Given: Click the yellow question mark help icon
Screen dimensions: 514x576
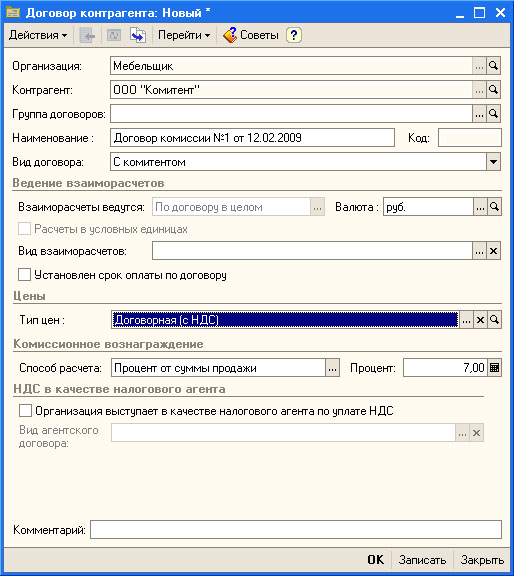Looking at the screenshot, I should coord(294,35).
